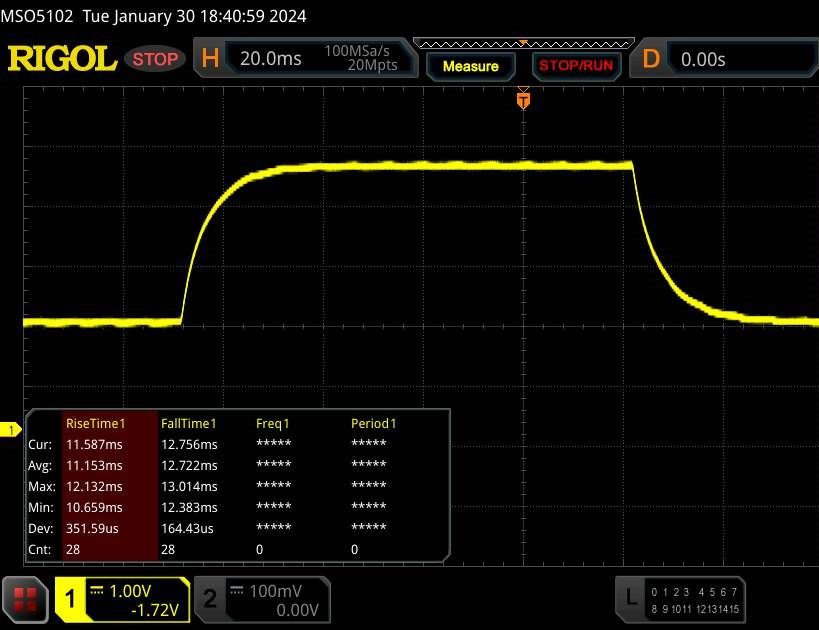Image resolution: width=819 pixels, height=630 pixels.
Task: Open the red function navigation grid icon
Action: pos(25,600)
